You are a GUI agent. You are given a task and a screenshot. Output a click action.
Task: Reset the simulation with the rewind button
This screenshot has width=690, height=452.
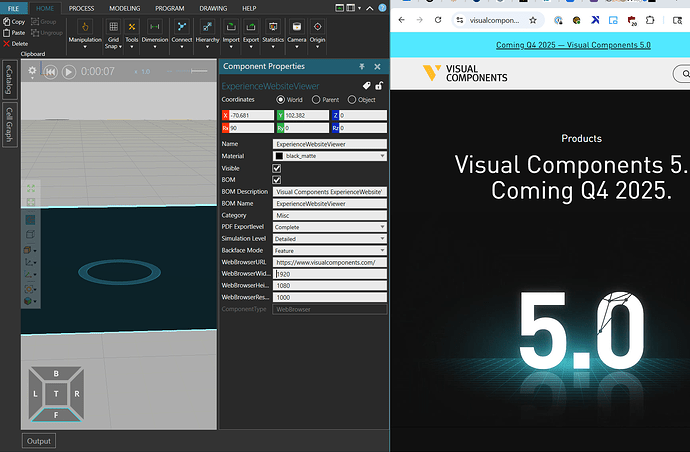(x=51, y=72)
